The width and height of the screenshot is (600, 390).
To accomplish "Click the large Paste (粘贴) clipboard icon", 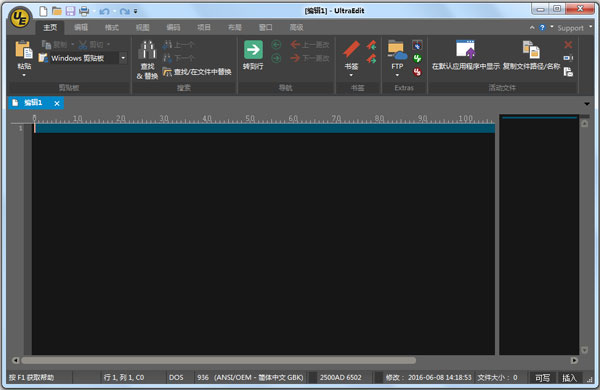I will coord(24,50).
